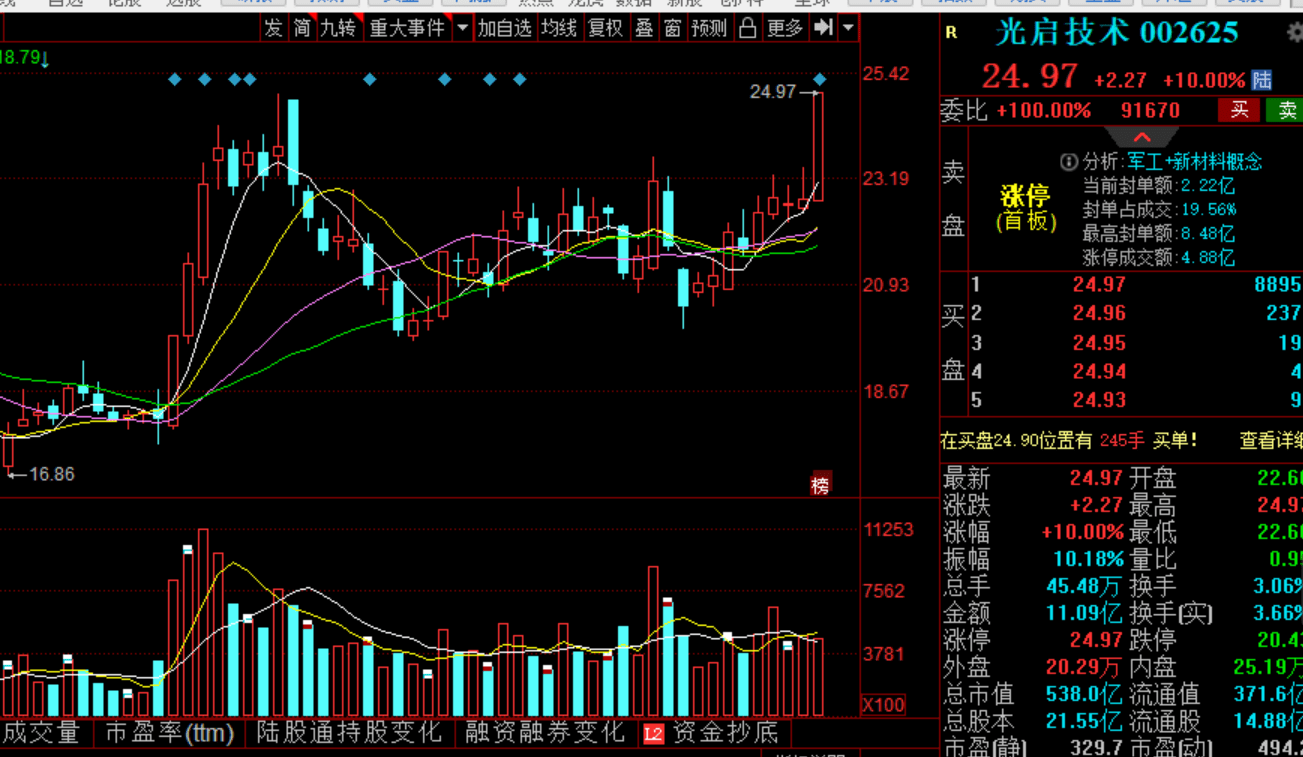Click the 榜 badge on the chart
The width and height of the screenshot is (1303, 757).
(x=820, y=485)
